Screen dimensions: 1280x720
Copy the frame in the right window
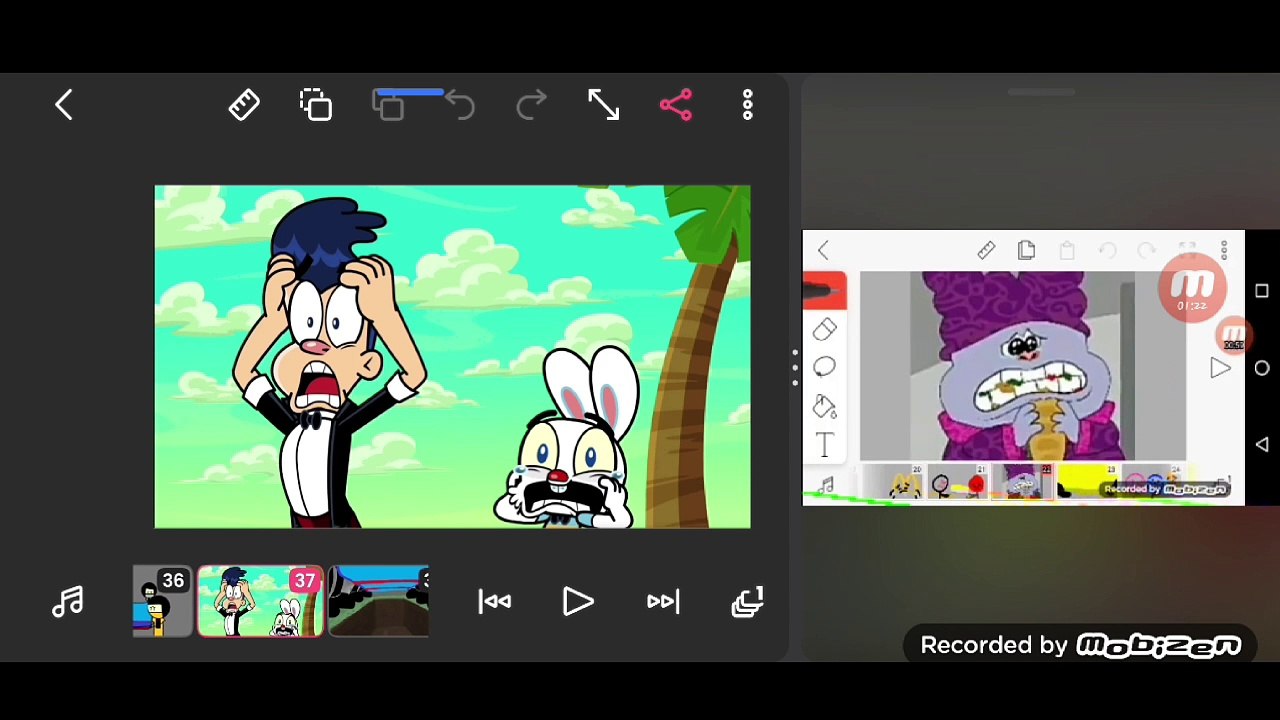point(1026,250)
